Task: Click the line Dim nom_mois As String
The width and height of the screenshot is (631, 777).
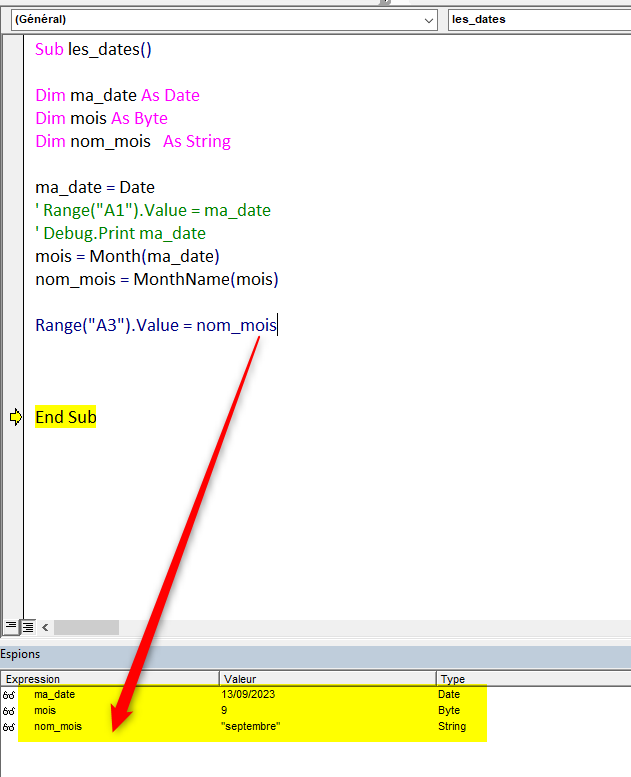Action: [x=133, y=141]
